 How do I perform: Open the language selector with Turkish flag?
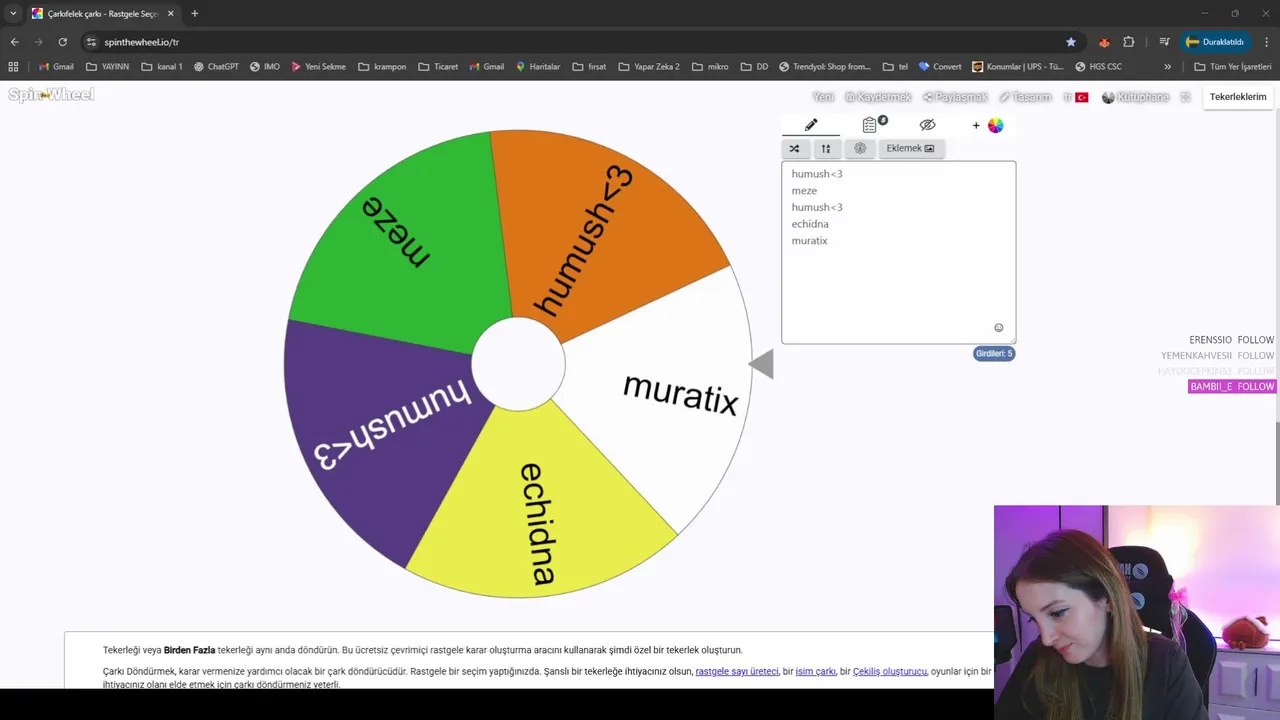pos(1076,97)
